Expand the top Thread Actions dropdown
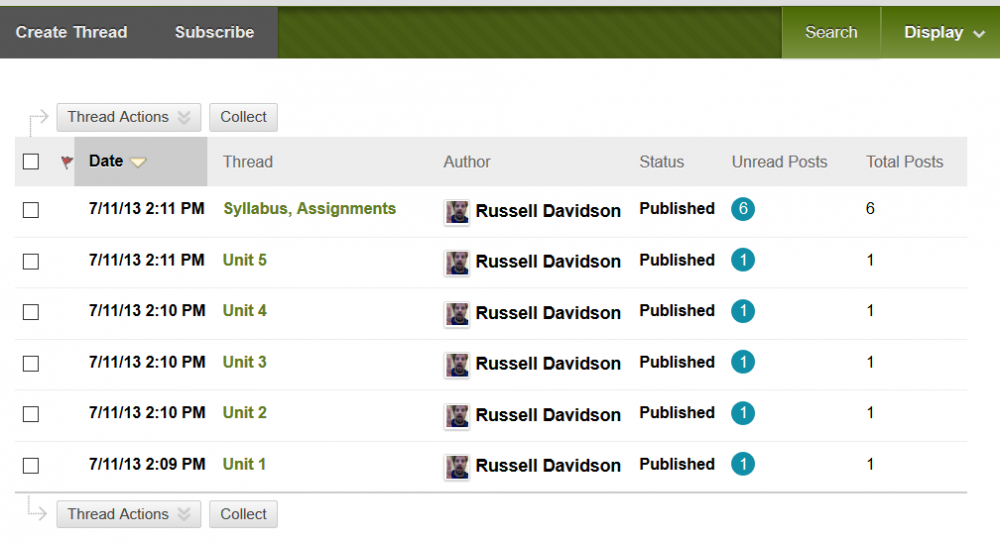This screenshot has width=1000, height=543. (128, 117)
